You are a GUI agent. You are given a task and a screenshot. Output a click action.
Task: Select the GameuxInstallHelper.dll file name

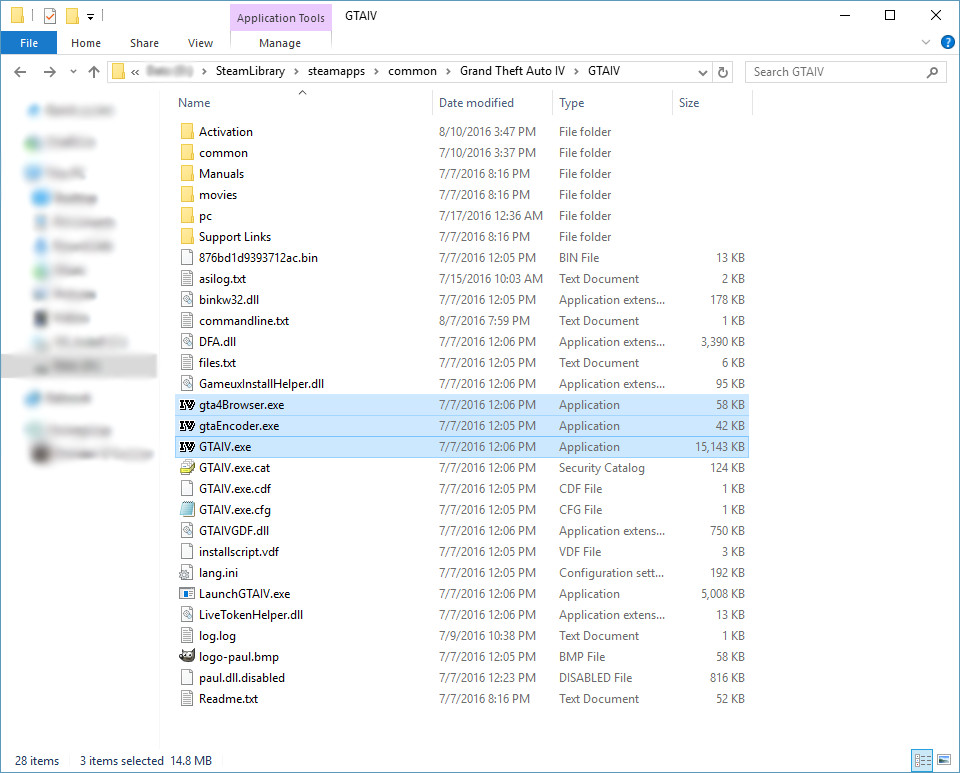261,384
